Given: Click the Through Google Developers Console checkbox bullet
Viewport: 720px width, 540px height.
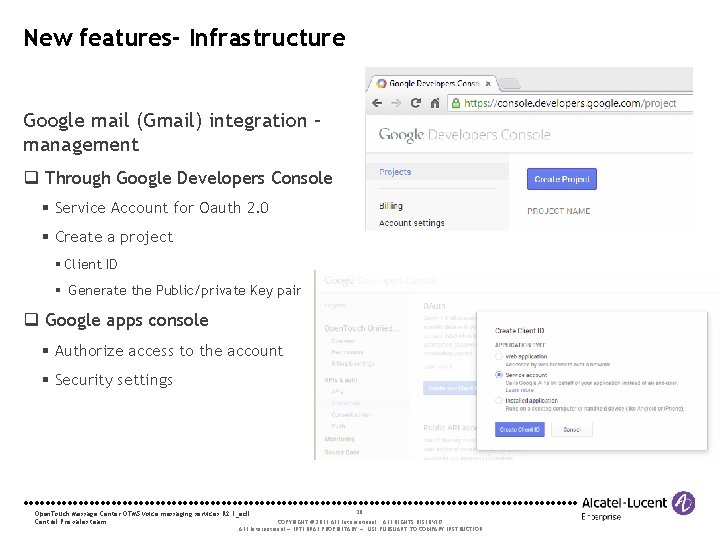Looking at the screenshot, I should tap(31, 177).
